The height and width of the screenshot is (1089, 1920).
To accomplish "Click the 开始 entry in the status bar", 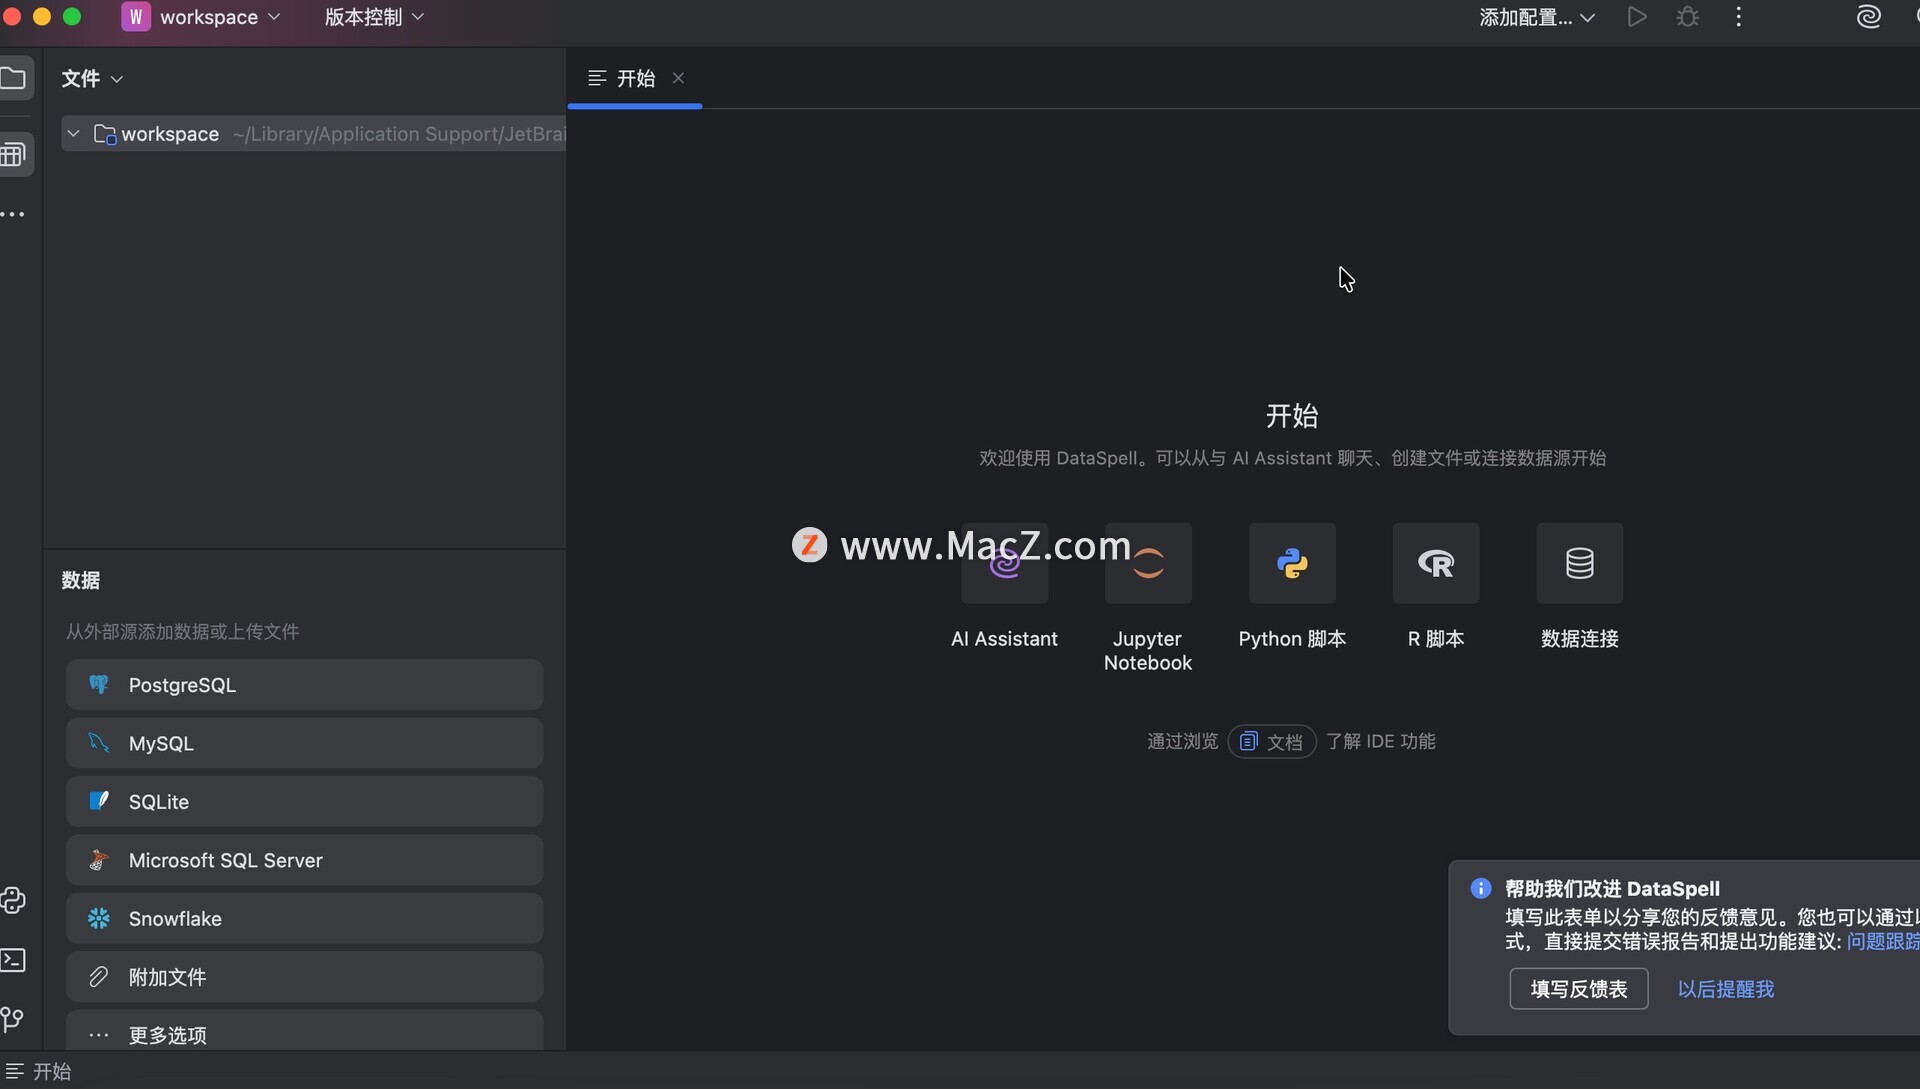I will (x=39, y=1071).
